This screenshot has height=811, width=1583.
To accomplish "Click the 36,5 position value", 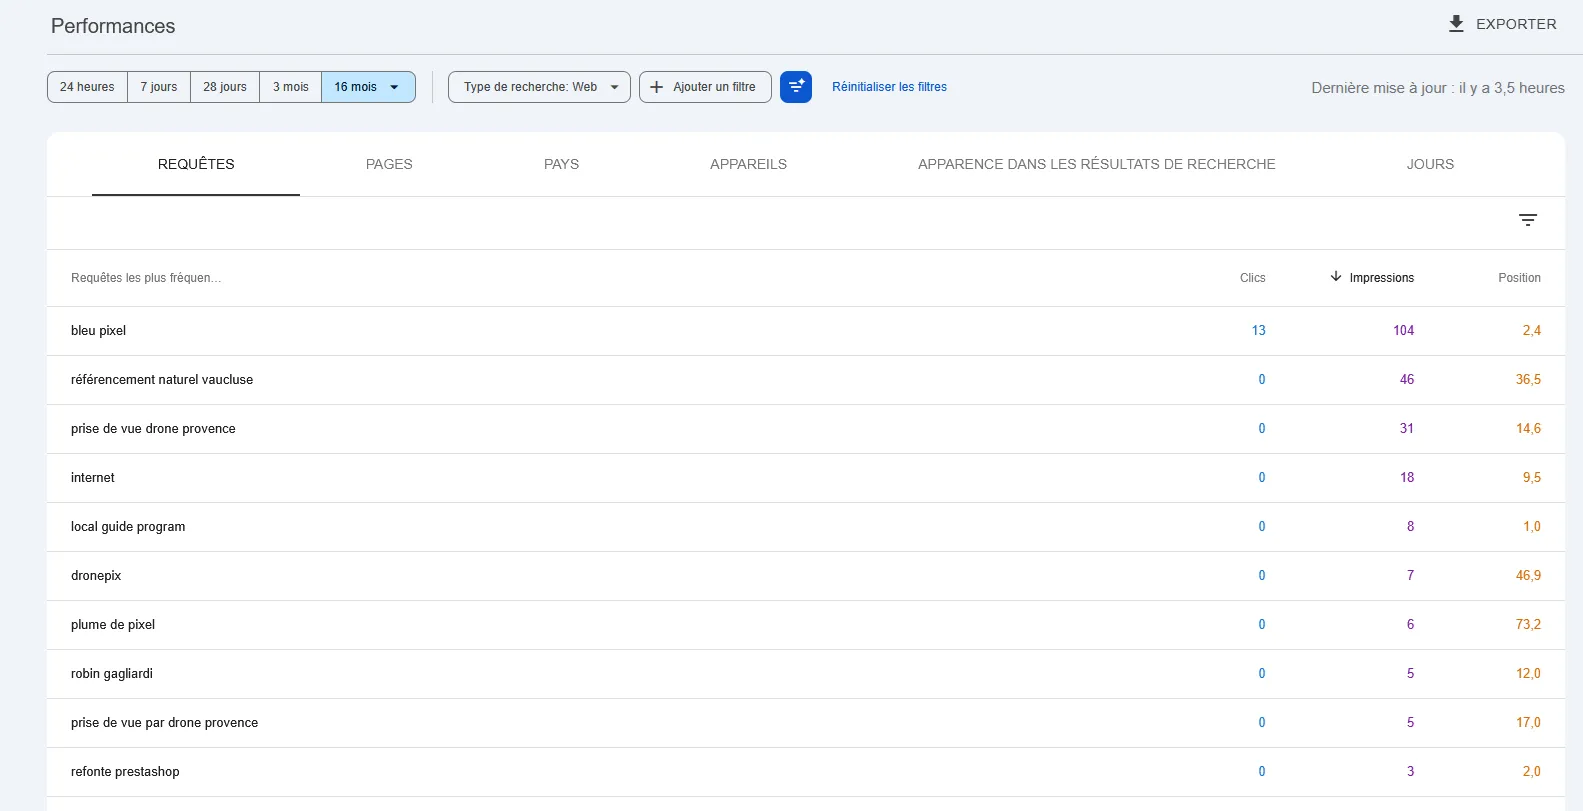I will (1528, 380).
